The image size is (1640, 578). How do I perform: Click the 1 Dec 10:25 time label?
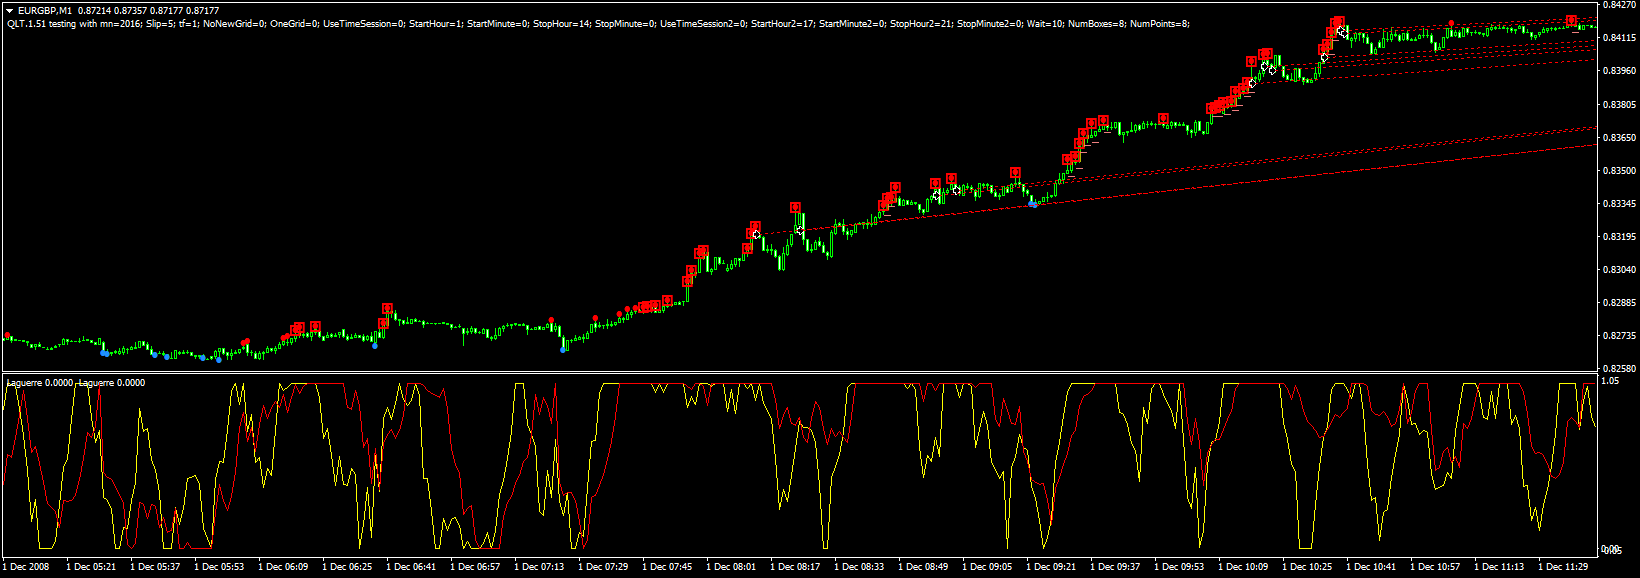(1307, 567)
